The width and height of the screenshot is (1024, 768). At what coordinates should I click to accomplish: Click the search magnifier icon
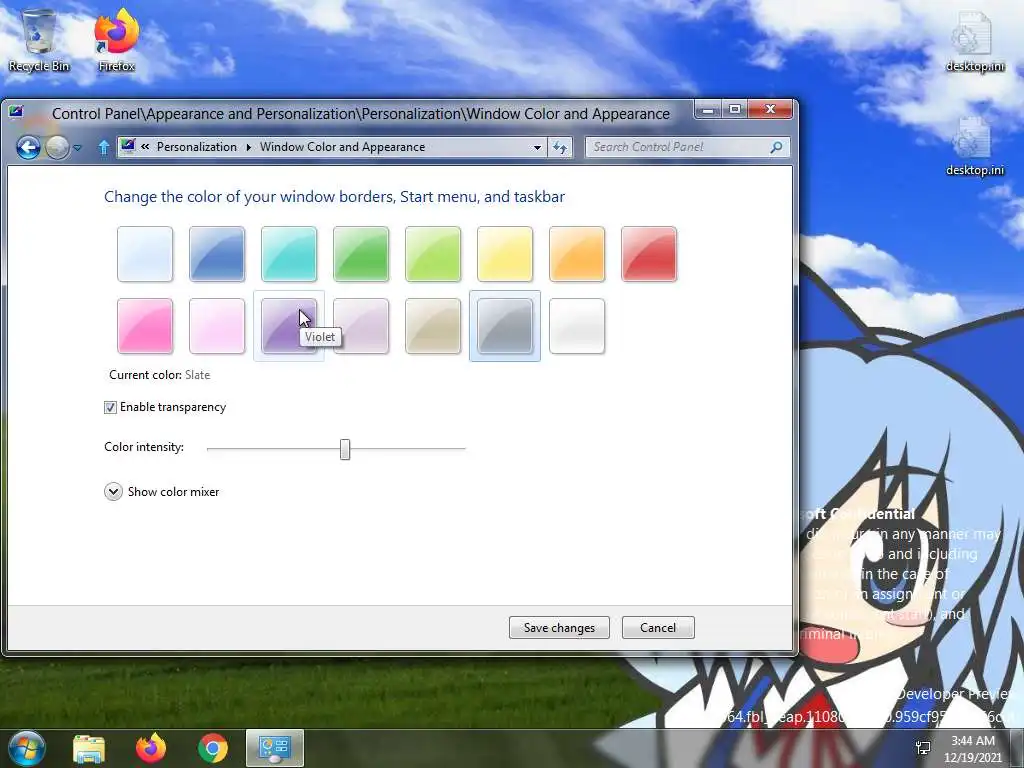776,148
